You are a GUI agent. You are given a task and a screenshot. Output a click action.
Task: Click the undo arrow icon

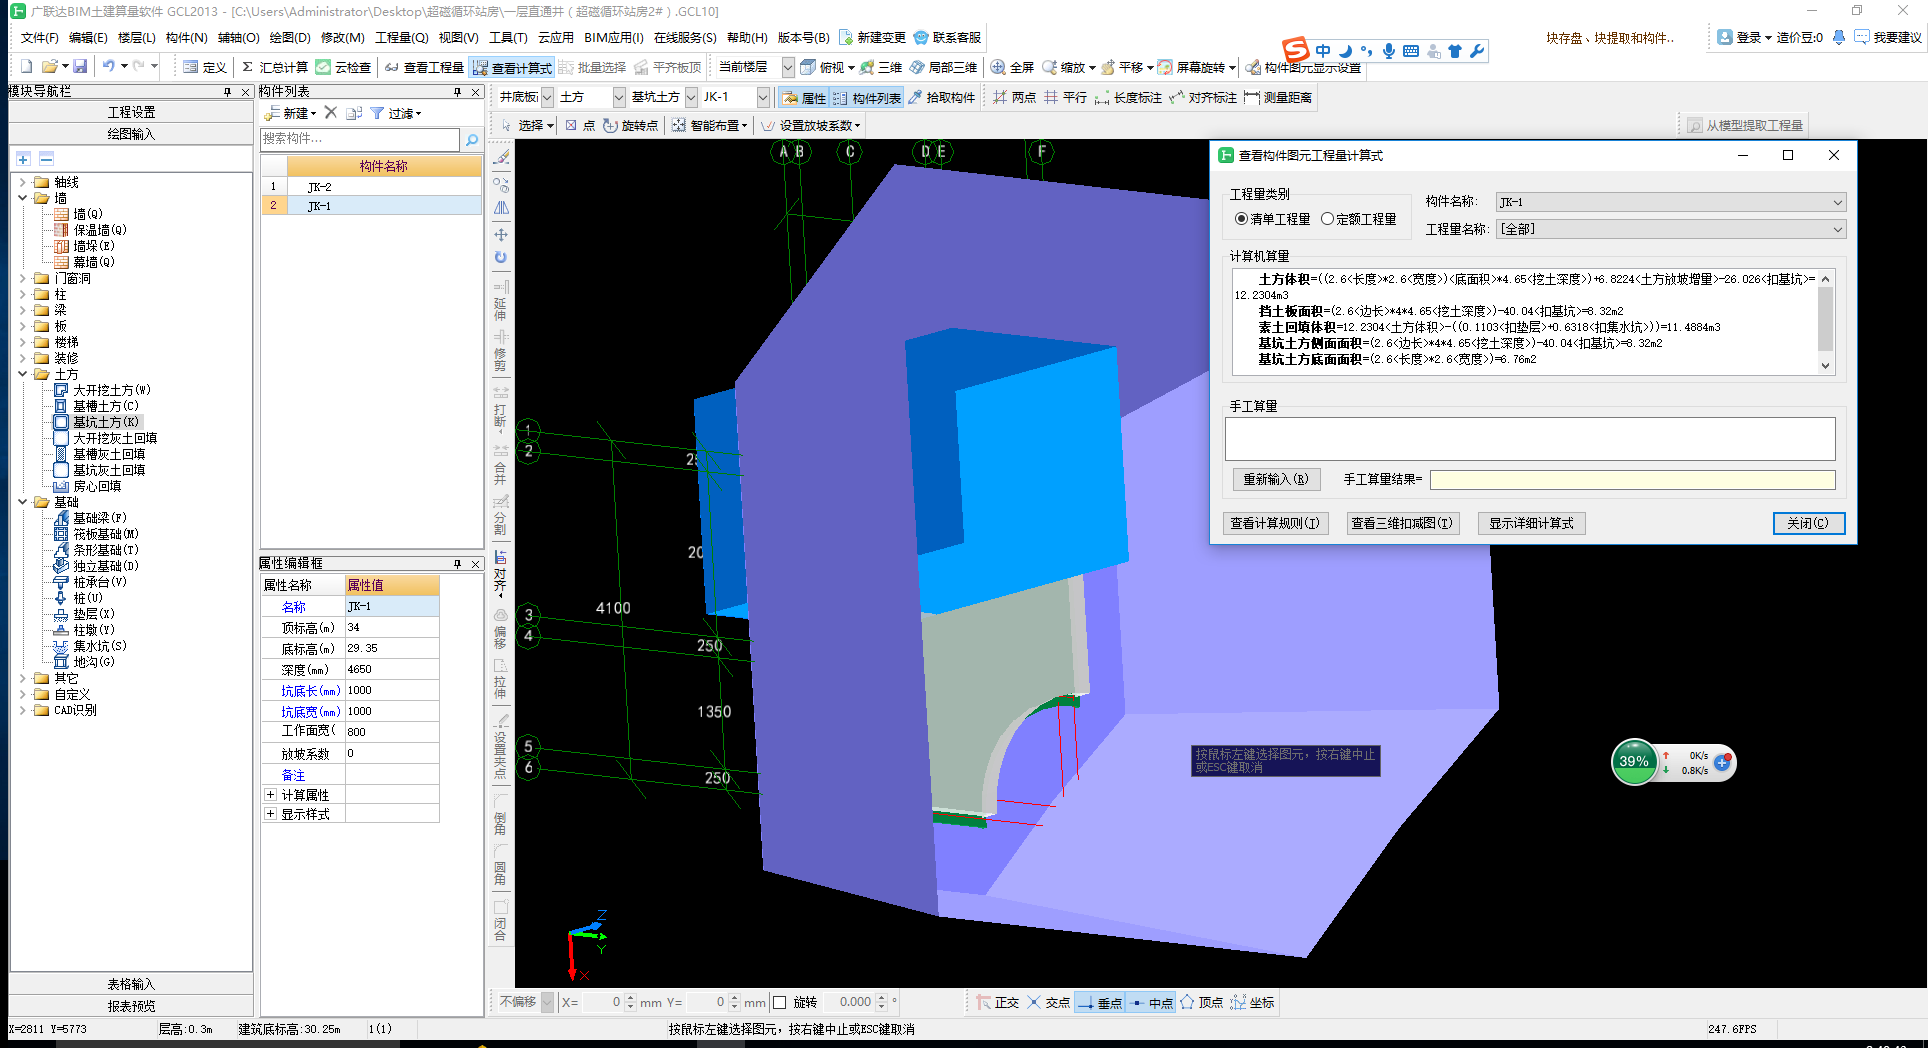click(x=108, y=66)
